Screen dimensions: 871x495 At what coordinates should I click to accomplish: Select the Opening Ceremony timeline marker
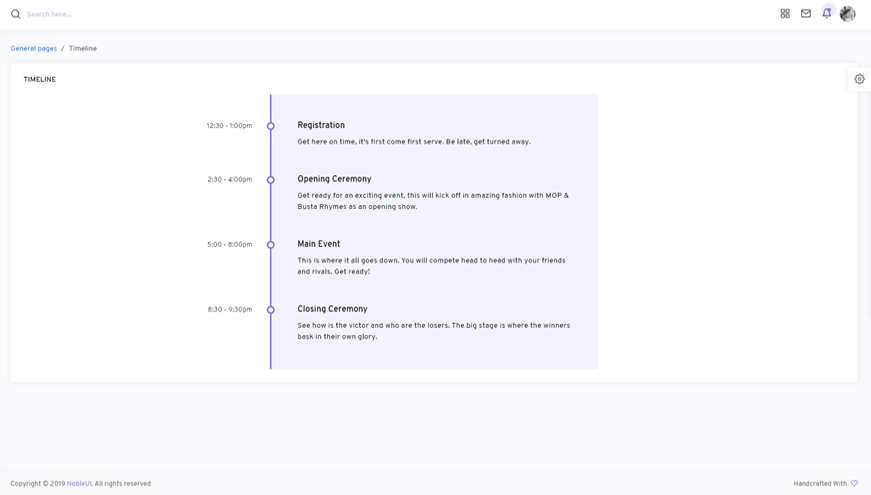point(271,180)
